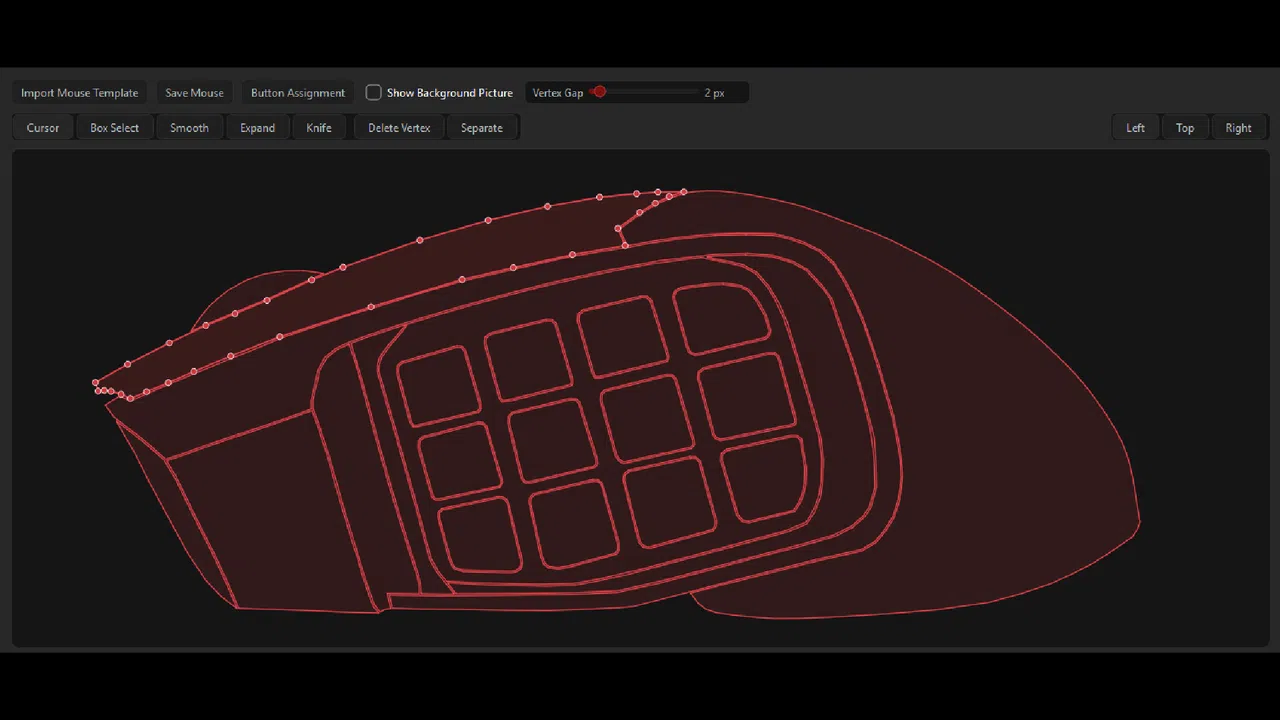
Task: Click the Separate button
Action: click(482, 128)
